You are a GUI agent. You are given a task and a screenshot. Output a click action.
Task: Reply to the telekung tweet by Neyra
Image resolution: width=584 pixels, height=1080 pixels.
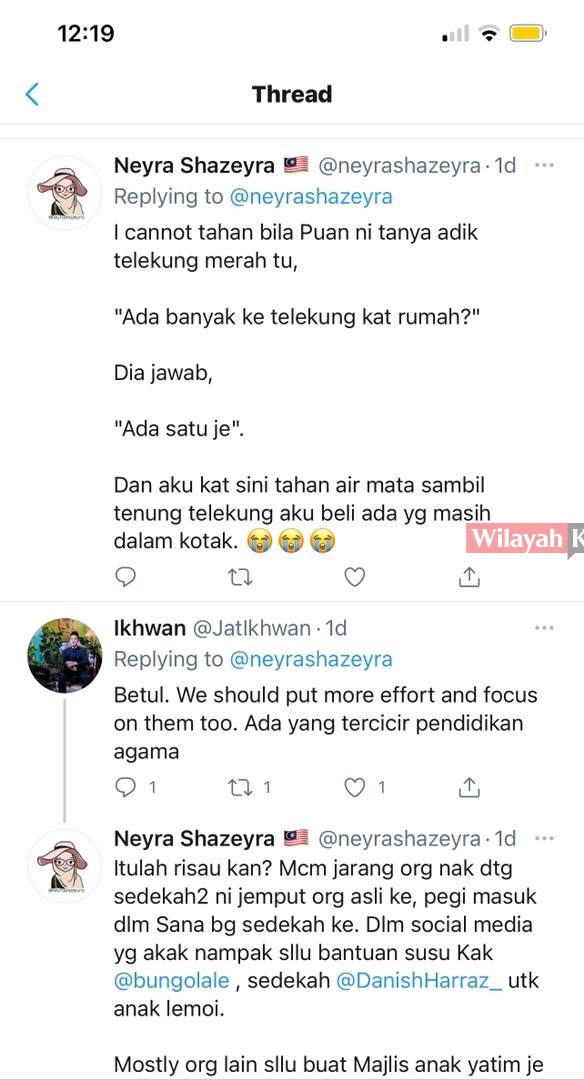125,577
